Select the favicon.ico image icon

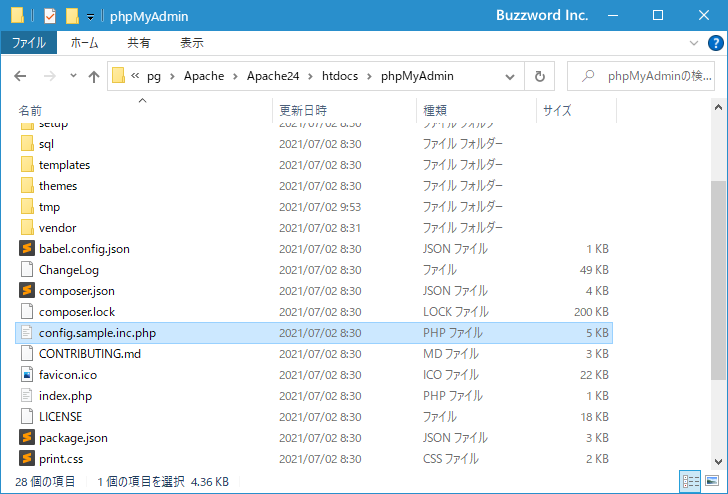click(x=27, y=374)
